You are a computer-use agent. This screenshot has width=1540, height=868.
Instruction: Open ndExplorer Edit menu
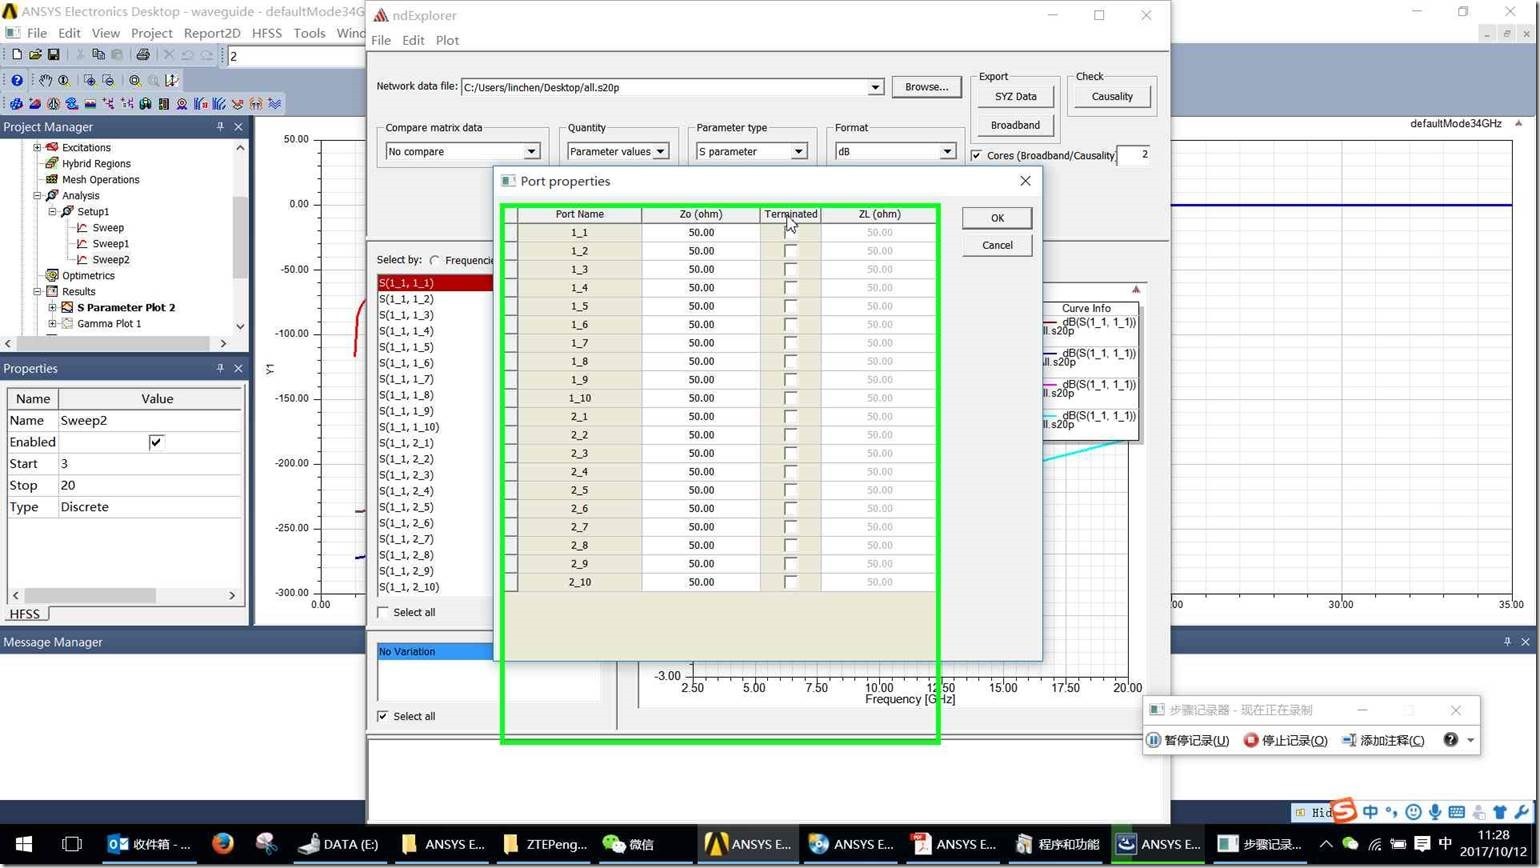pyautogui.click(x=413, y=40)
